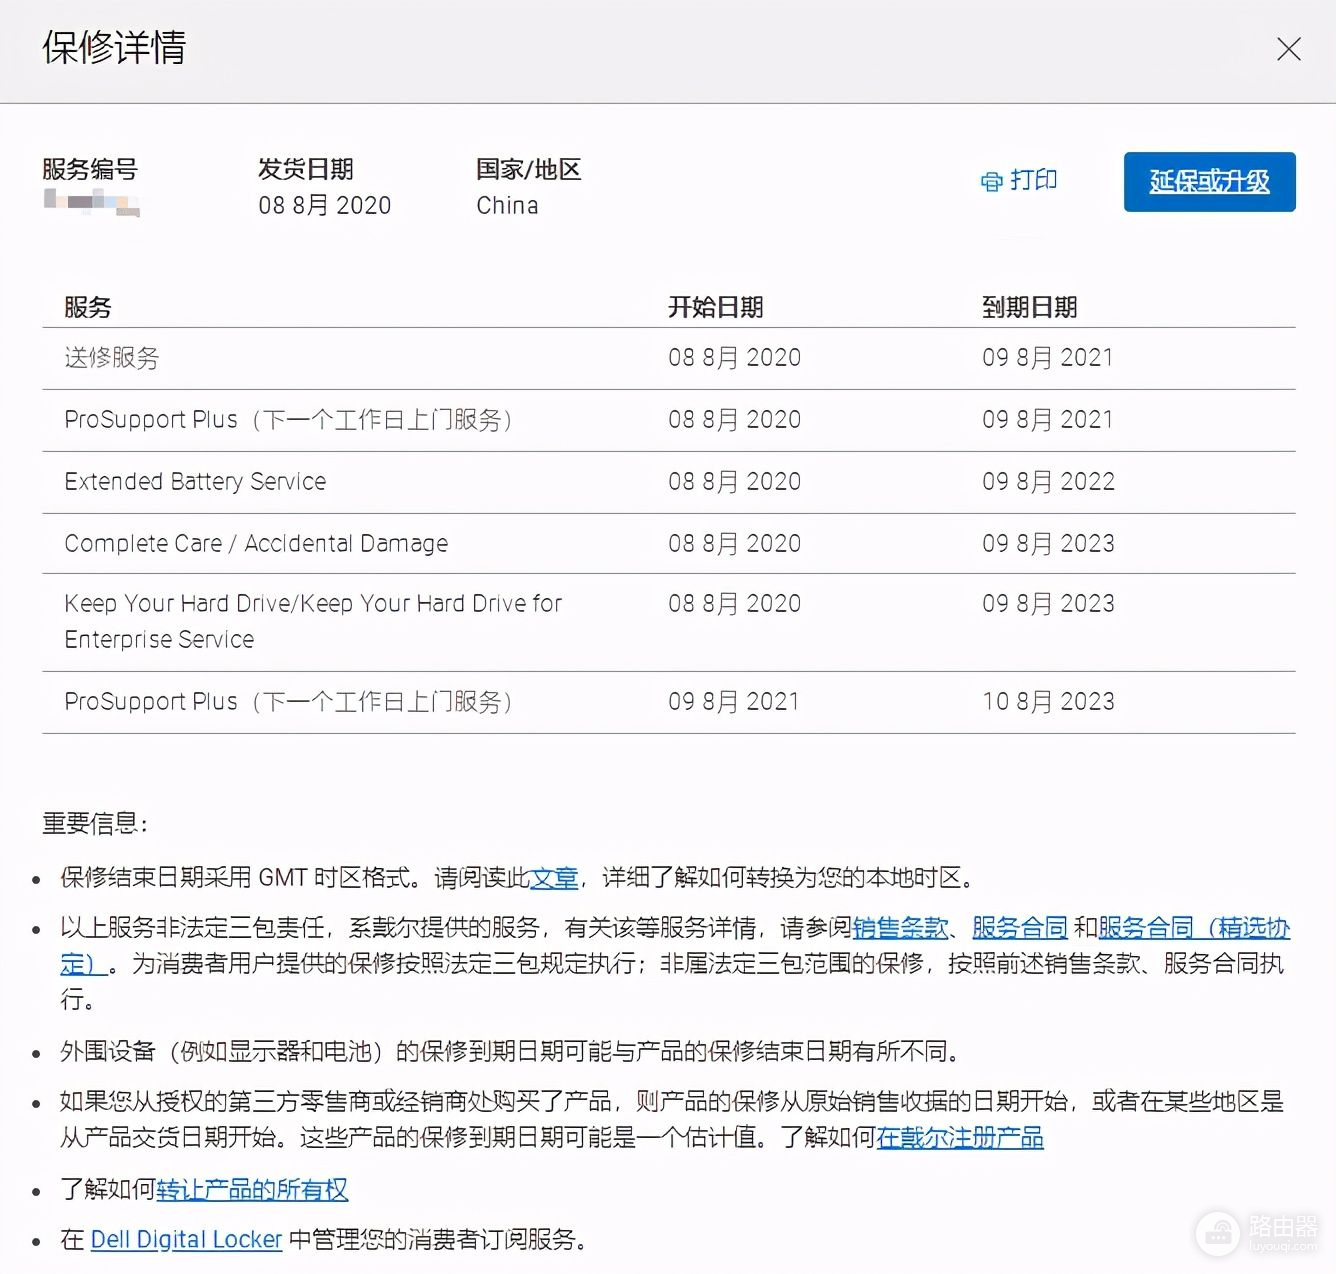Select Complete Care / Accidental Damage row name

pyautogui.click(x=256, y=544)
